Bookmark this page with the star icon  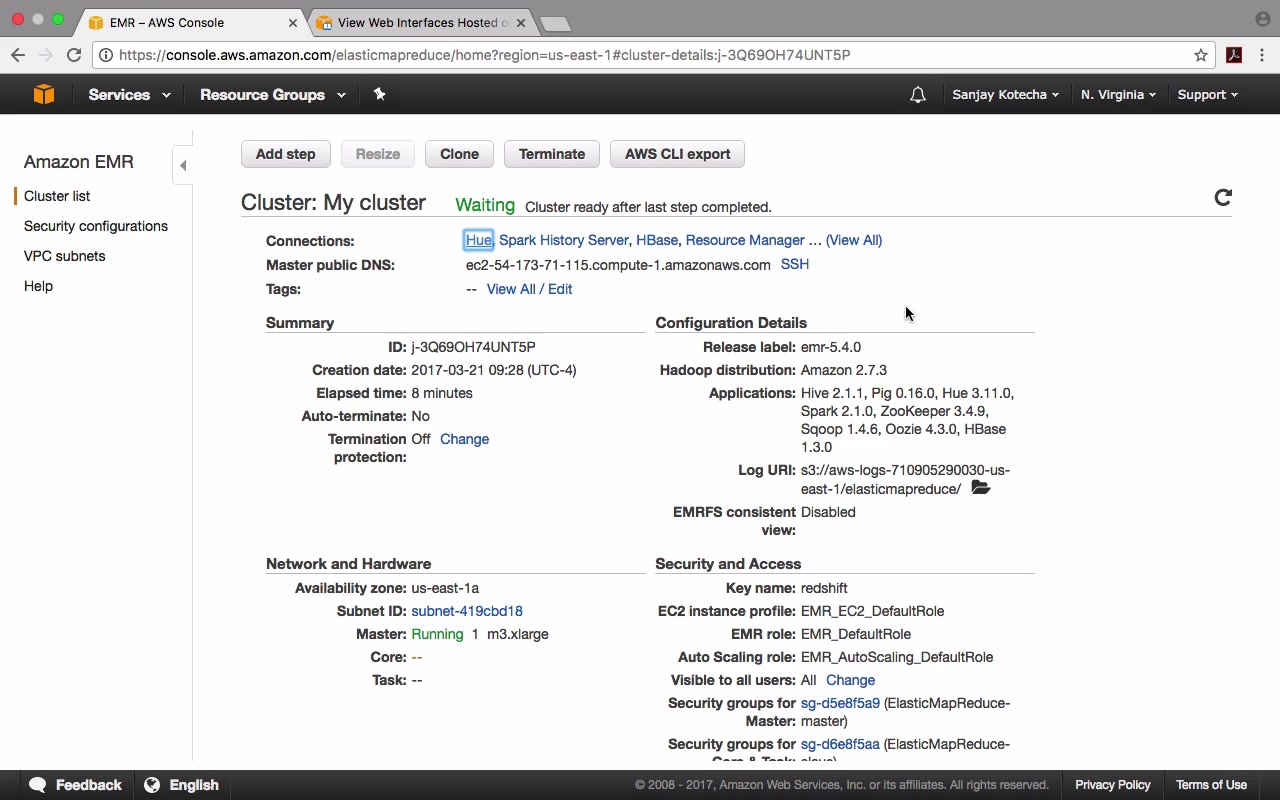tap(1201, 55)
